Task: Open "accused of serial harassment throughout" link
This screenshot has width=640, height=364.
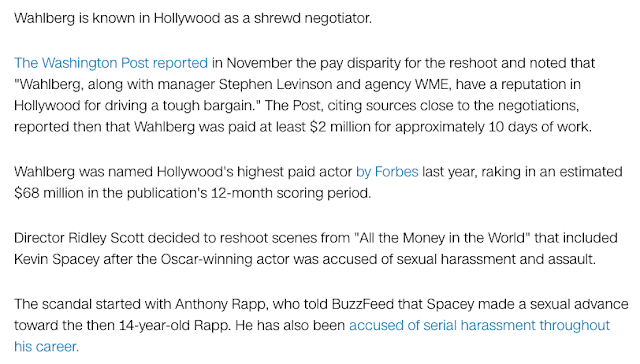Action: pos(479,325)
